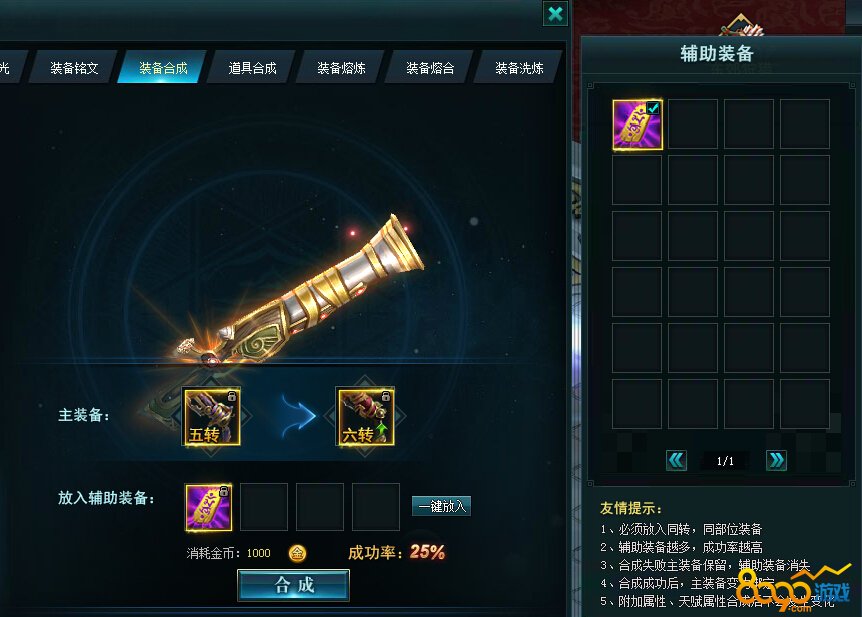
Task: Open the 装备熔合 tab
Action: (x=430, y=68)
